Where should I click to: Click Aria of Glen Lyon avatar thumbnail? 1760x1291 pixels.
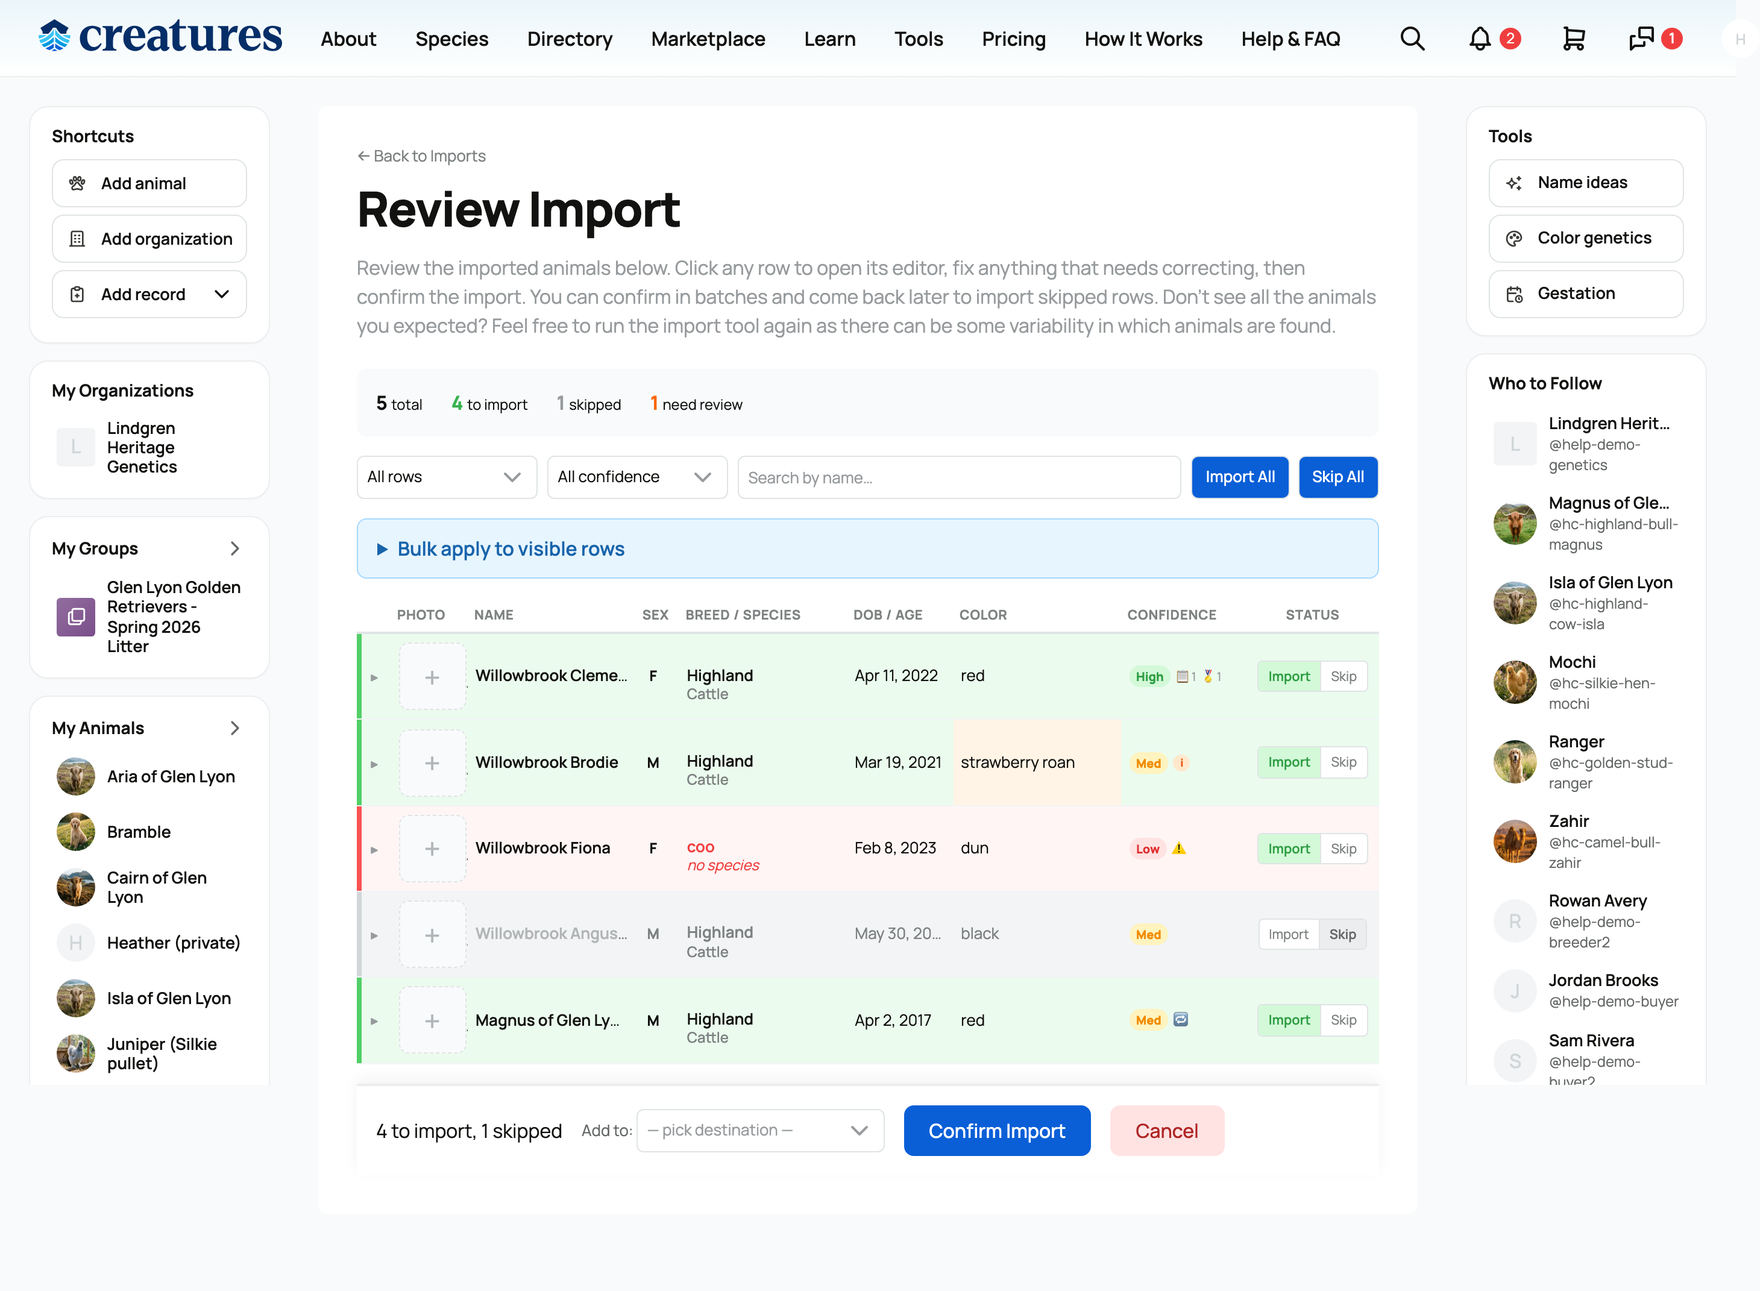tap(76, 777)
